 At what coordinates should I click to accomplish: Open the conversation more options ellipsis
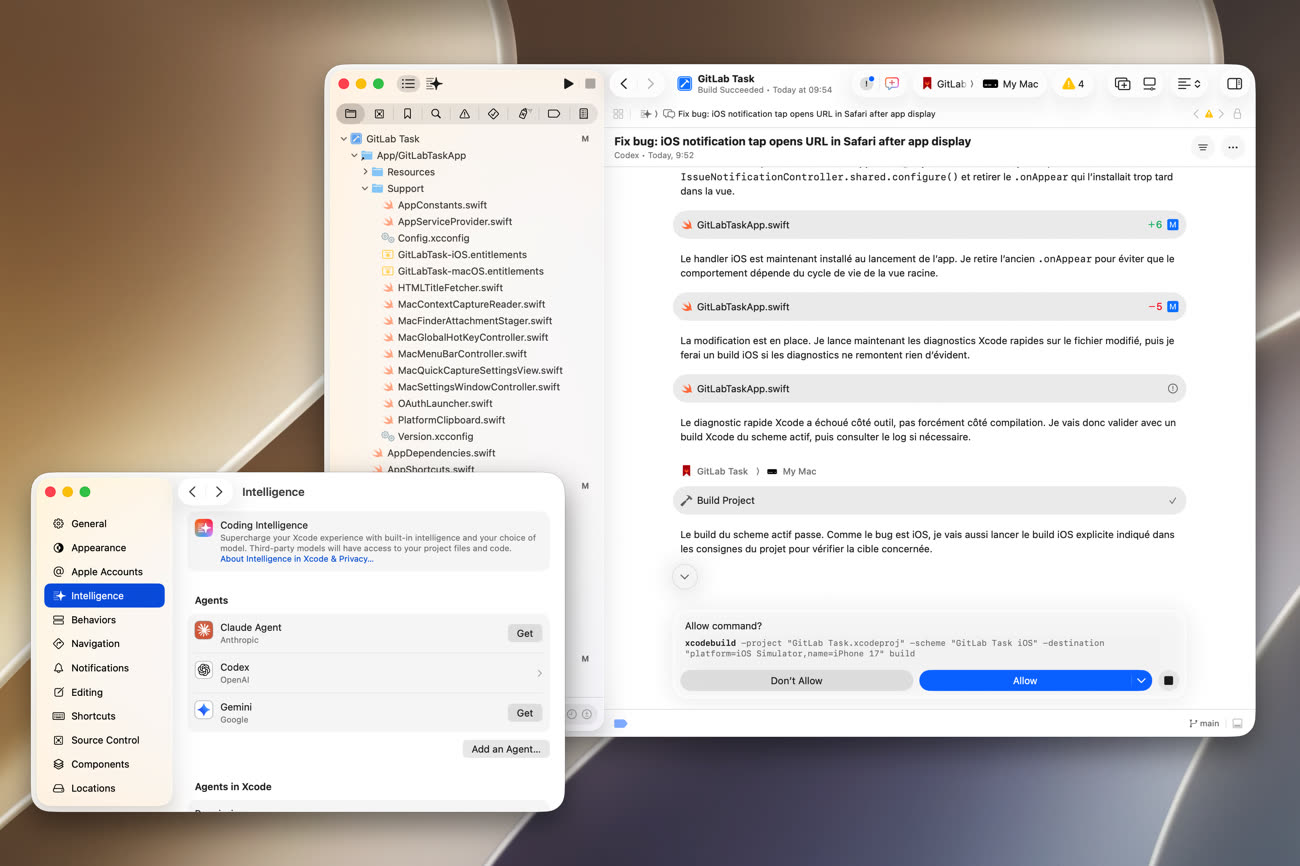click(x=1233, y=147)
